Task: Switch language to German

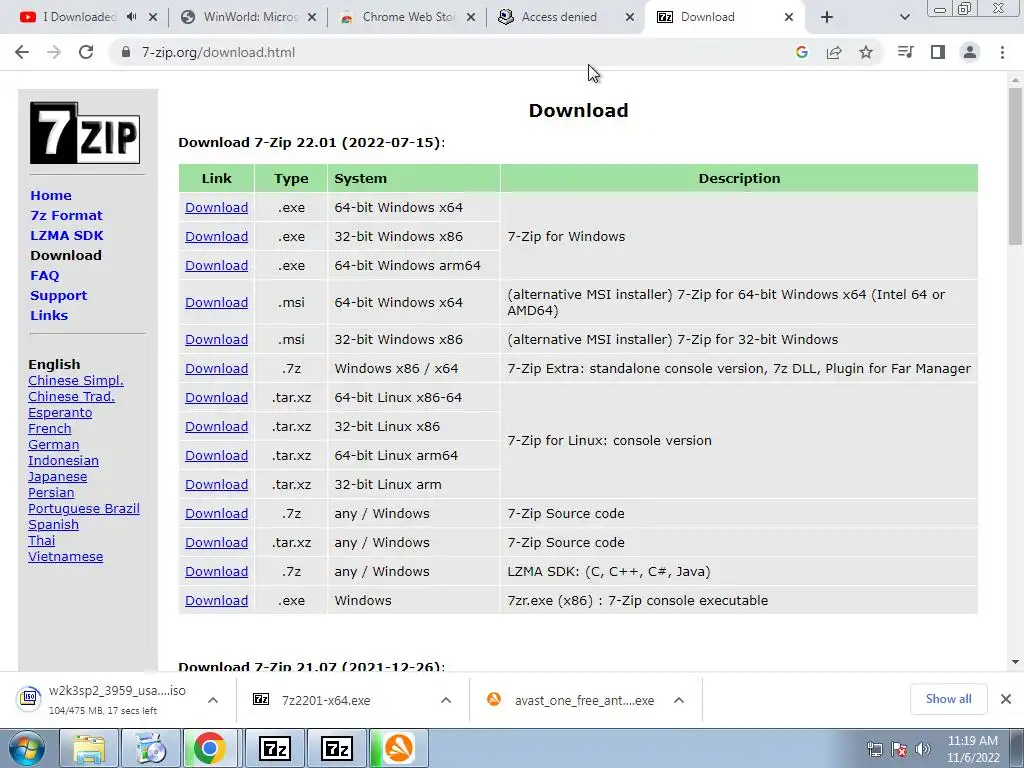Action: tap(54, 445)
